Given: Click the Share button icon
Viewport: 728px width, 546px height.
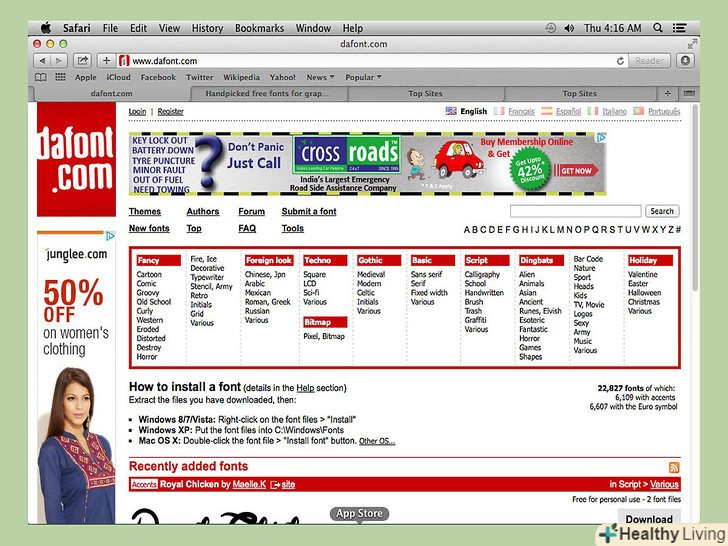Looking at the screenshot, I should (82, 60).
